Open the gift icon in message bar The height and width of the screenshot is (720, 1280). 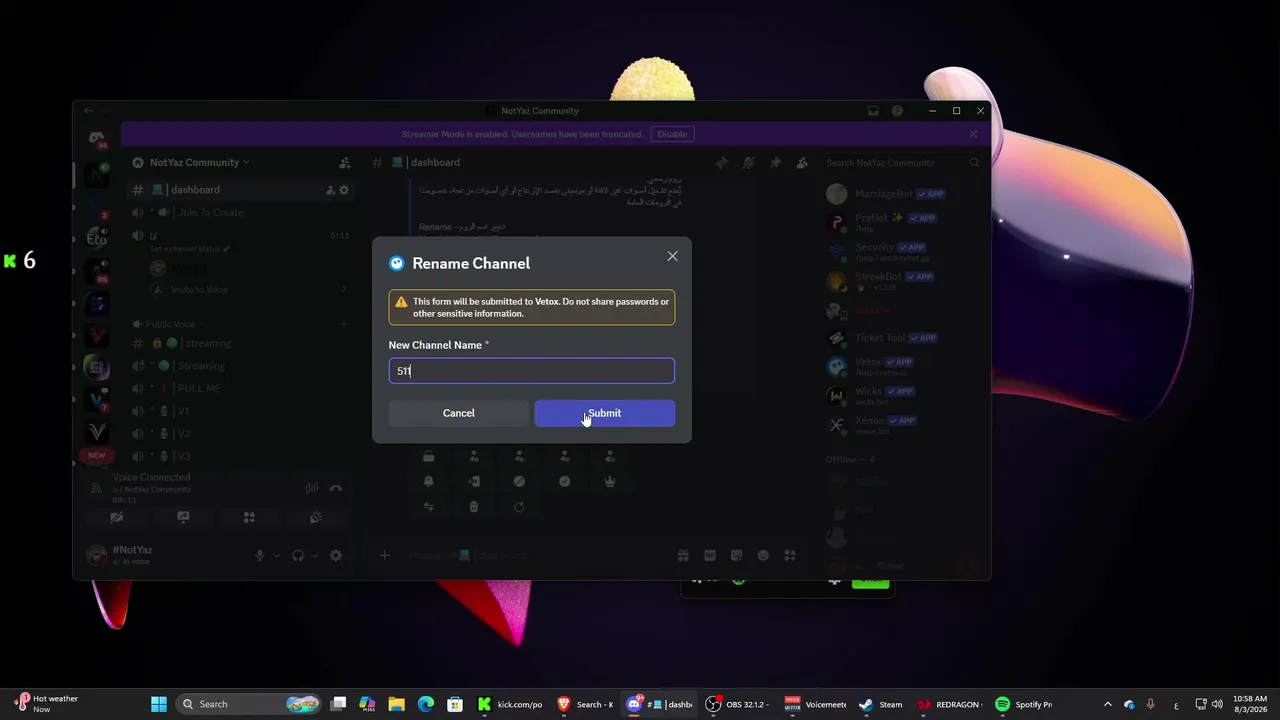pyautogui.click(x=683, y=556)
